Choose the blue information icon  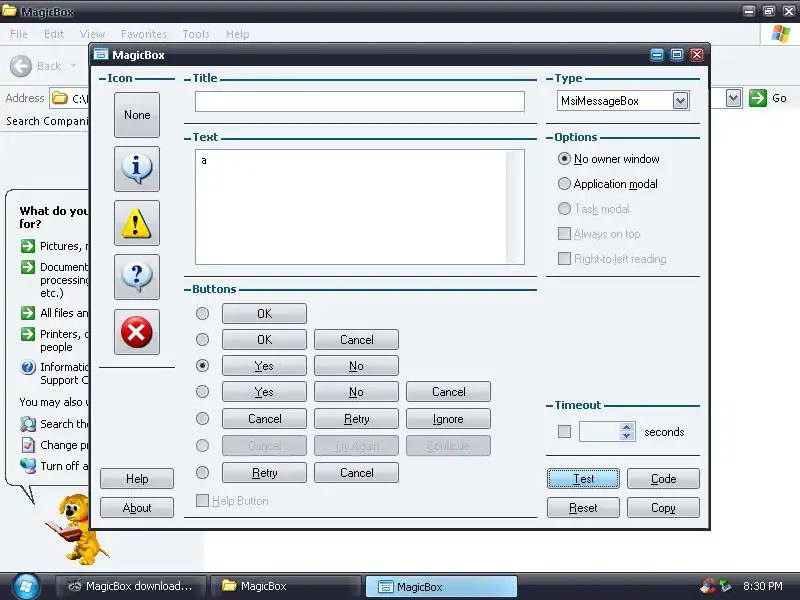[x=137, y=169]
